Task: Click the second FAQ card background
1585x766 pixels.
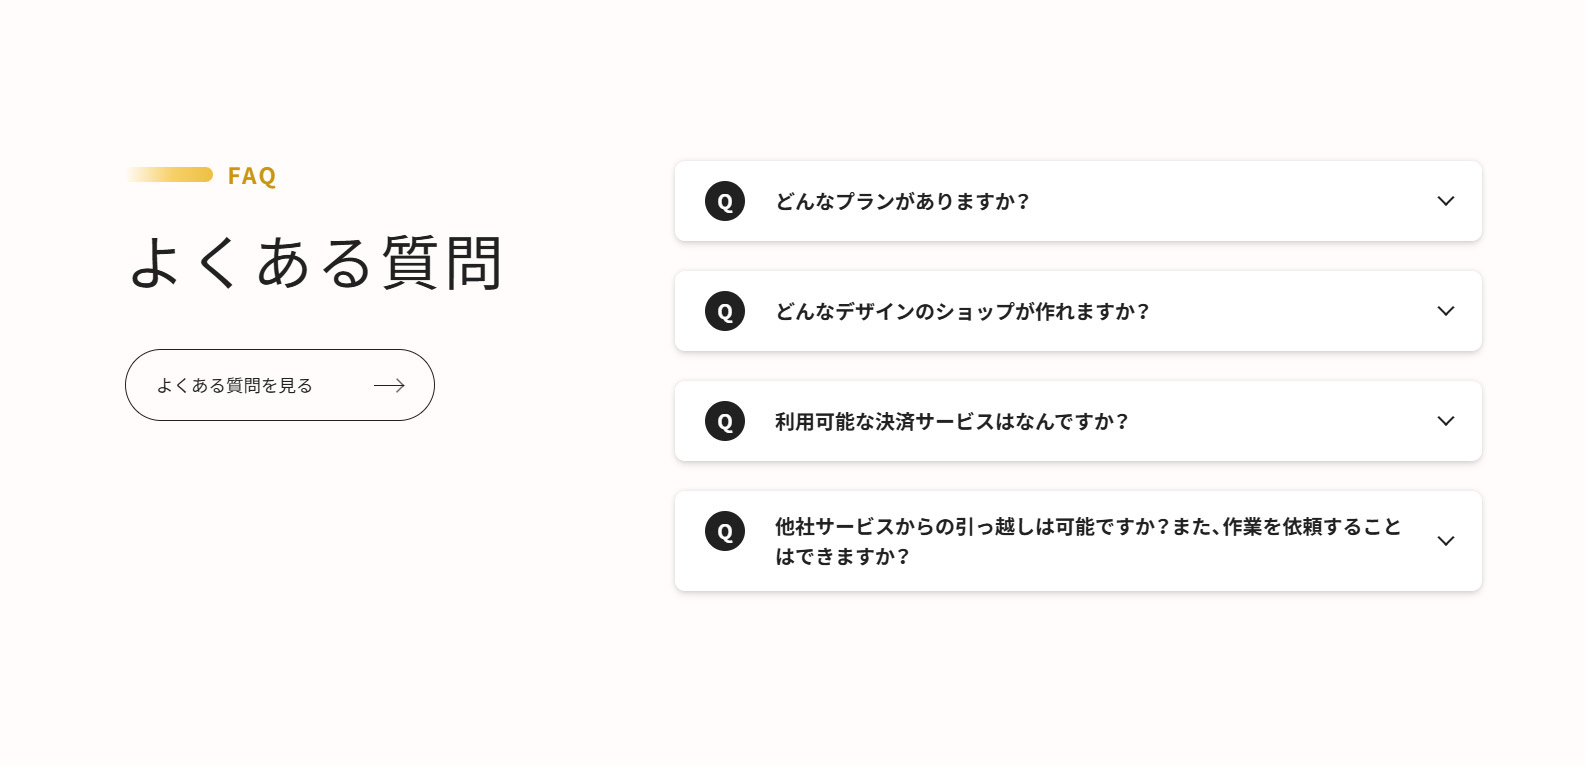Action: [x=1200, y=311]
